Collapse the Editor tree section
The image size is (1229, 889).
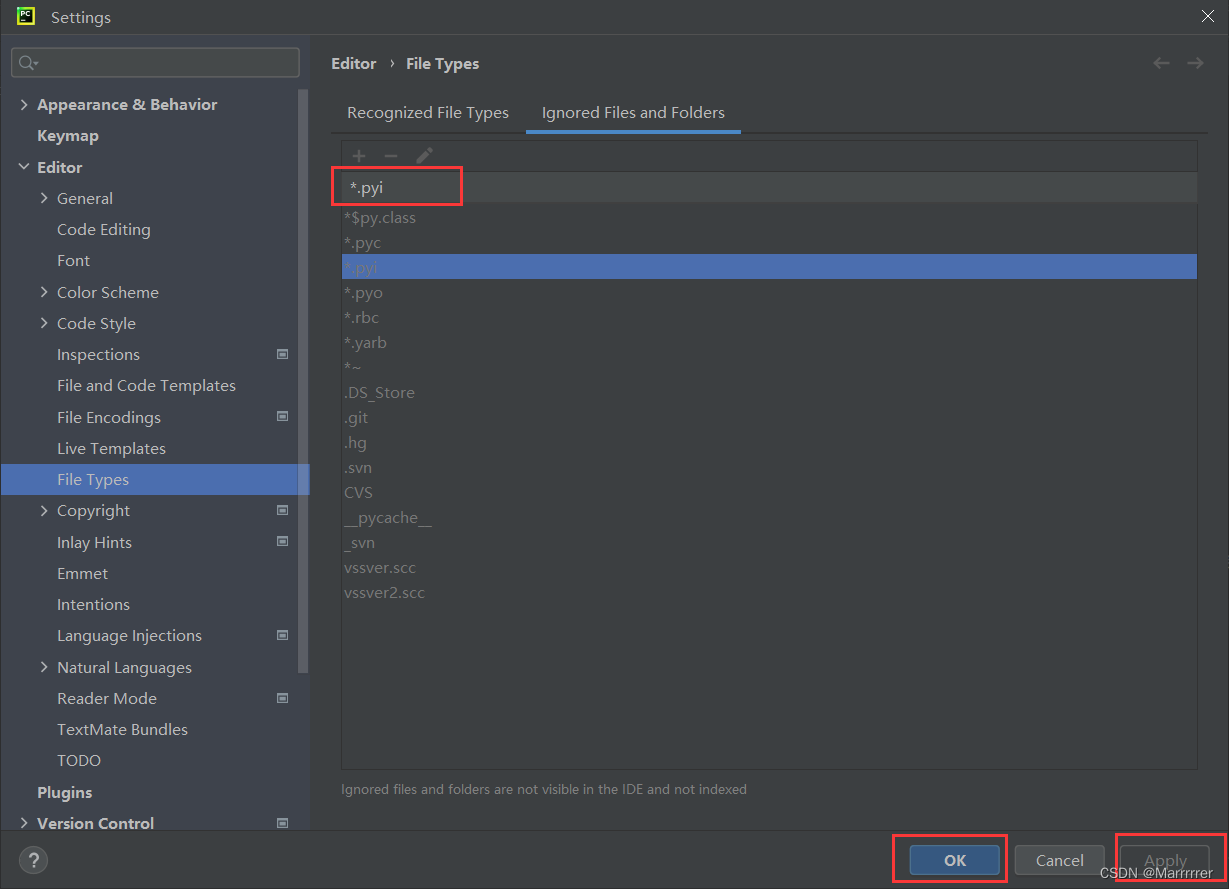(24, 167)
